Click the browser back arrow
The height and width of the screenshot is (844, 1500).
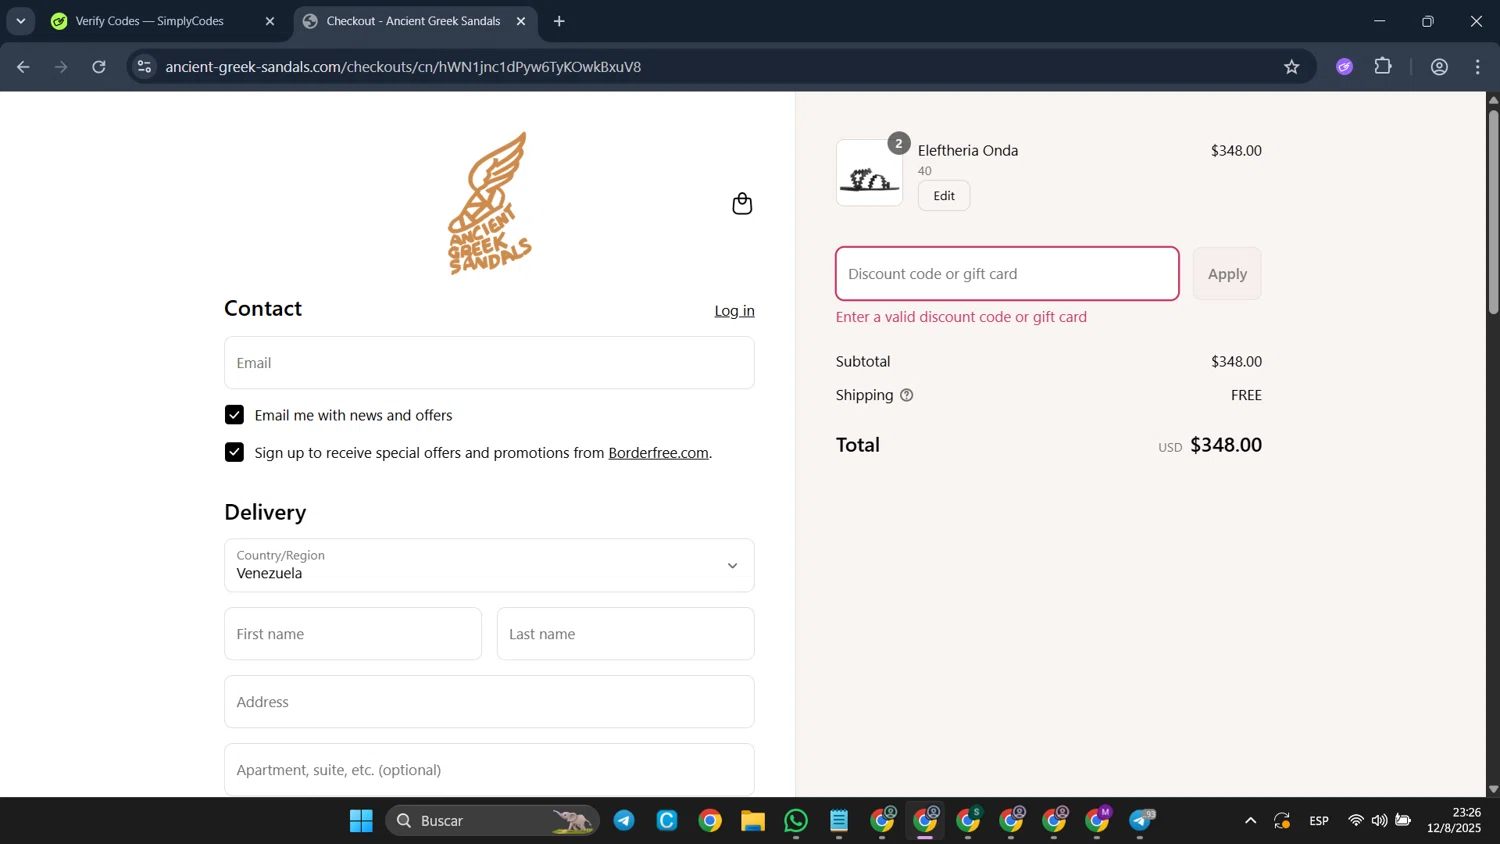pyautogui.click(x=23, y=67)
